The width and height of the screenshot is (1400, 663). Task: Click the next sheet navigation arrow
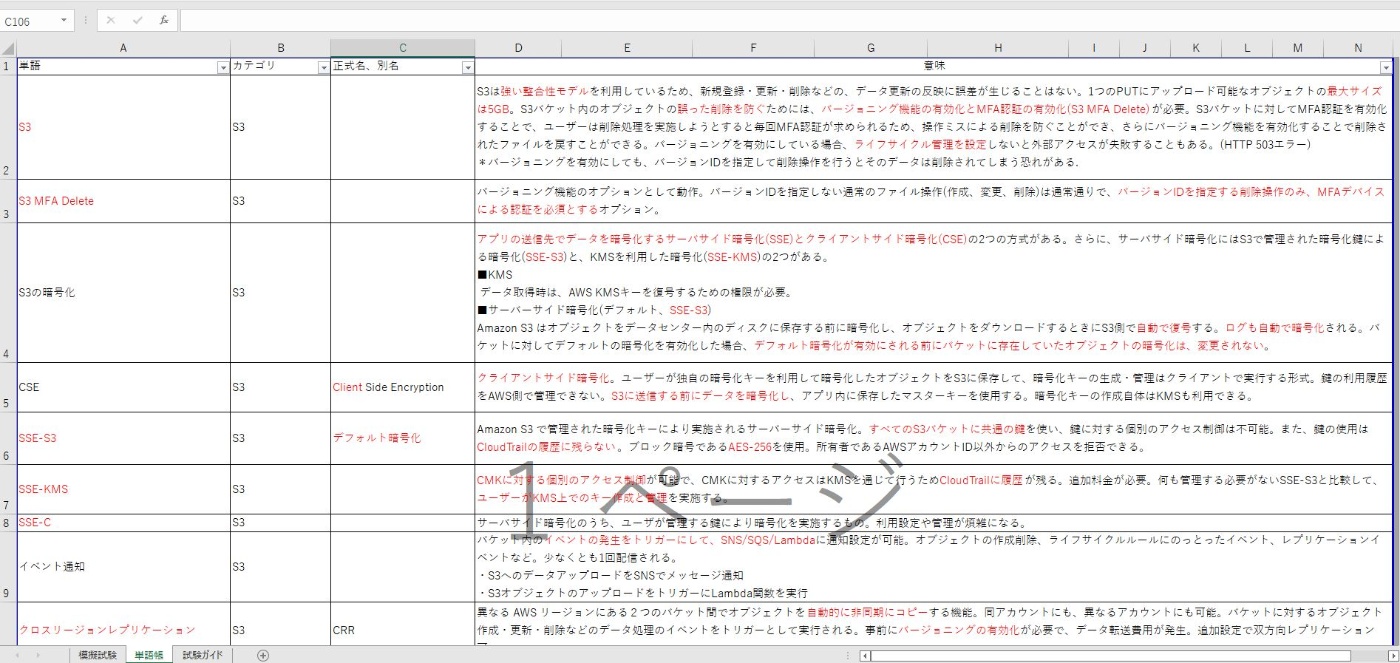(40, 656)
